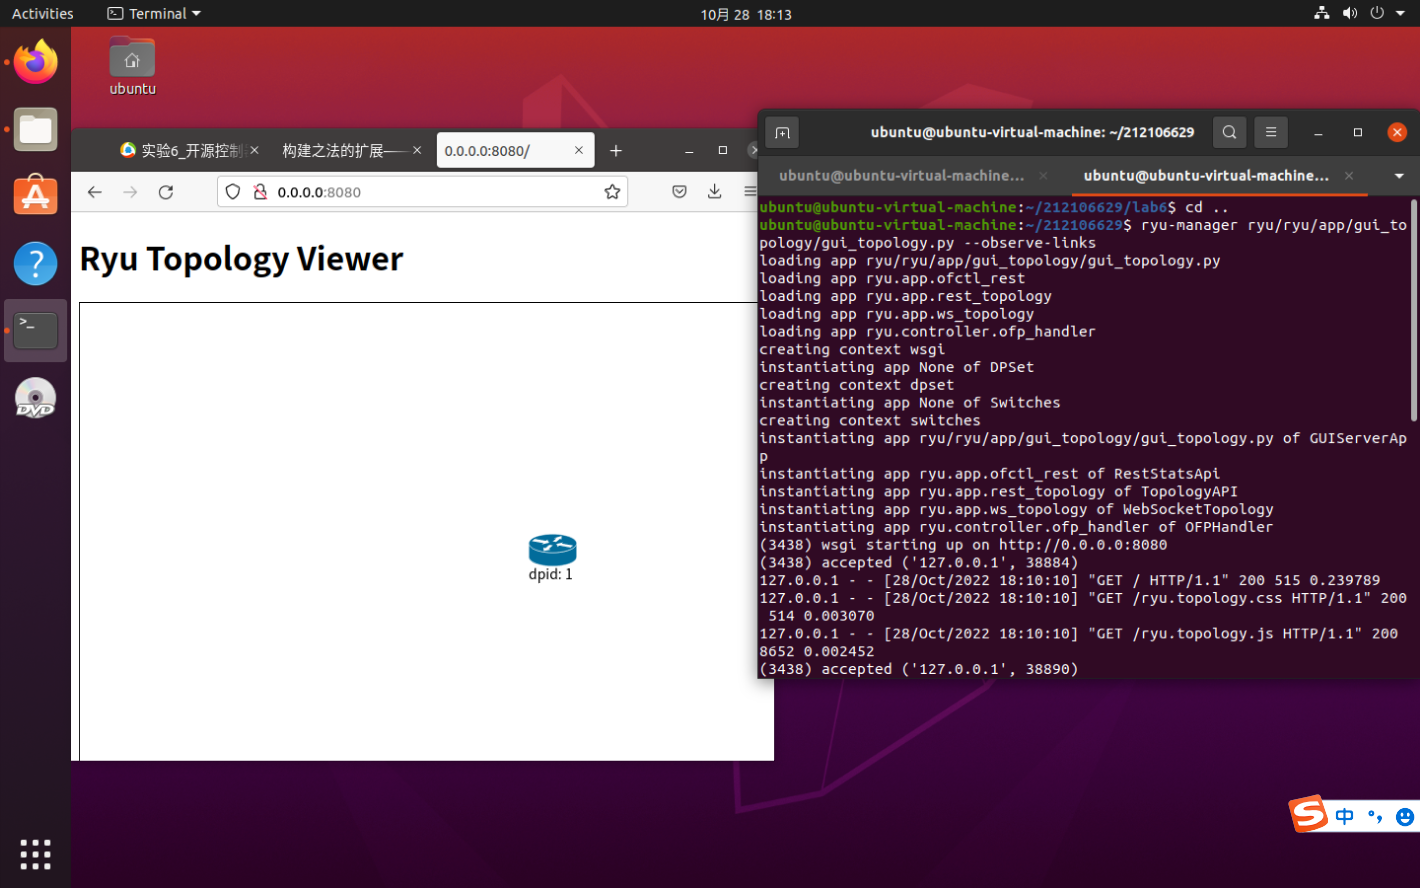Open the volume icon in the top bar
This screenshot has height=888, width=1420.
[x=1350, y=13]
